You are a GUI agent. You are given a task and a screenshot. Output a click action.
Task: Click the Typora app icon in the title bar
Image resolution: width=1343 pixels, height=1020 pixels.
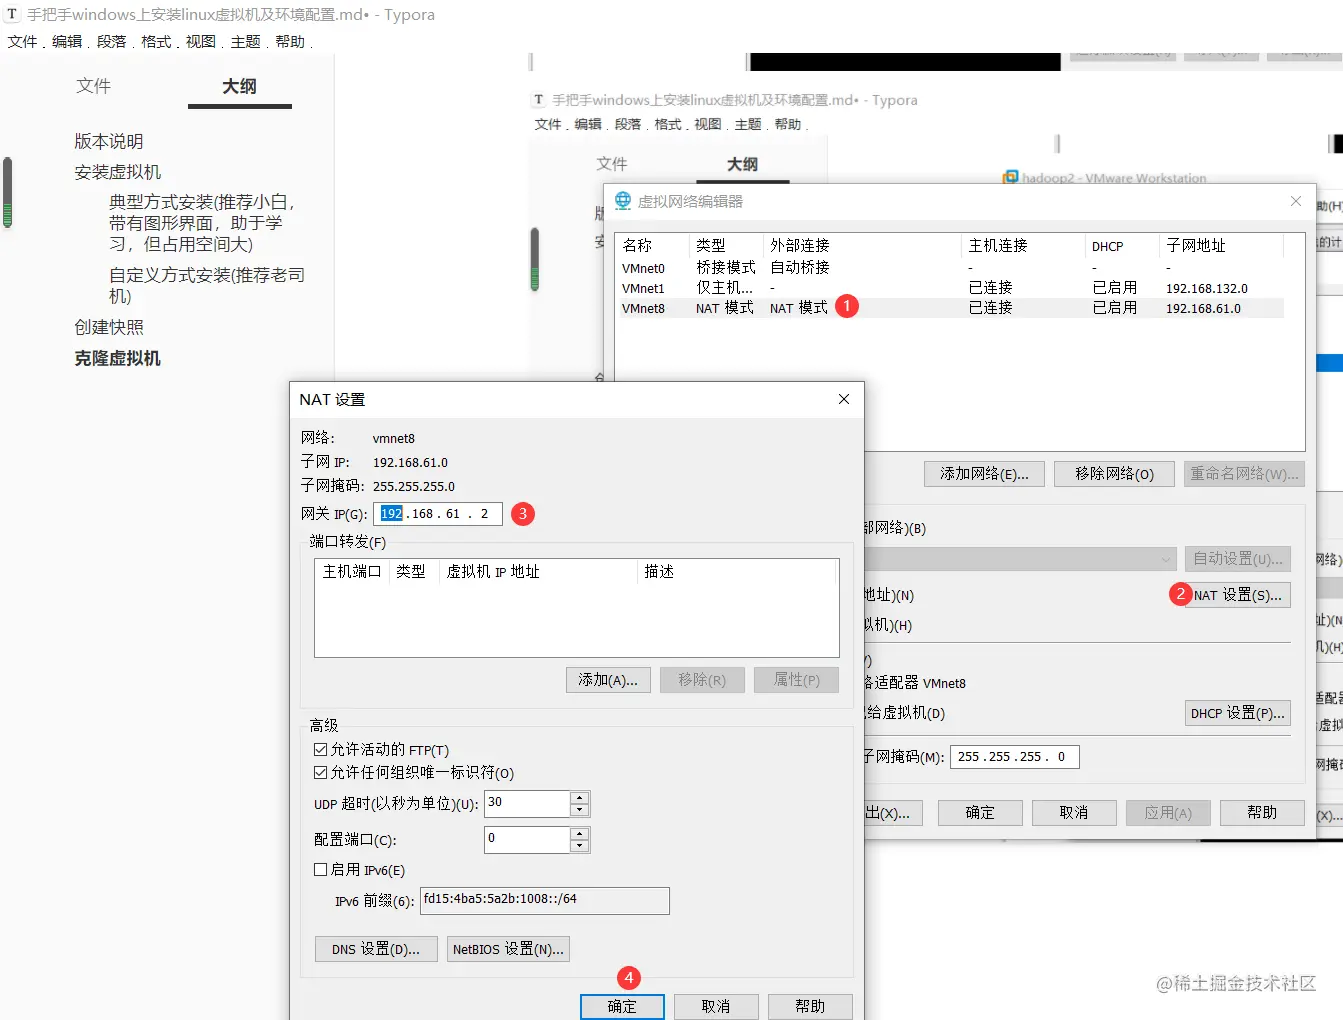(12, 14)
